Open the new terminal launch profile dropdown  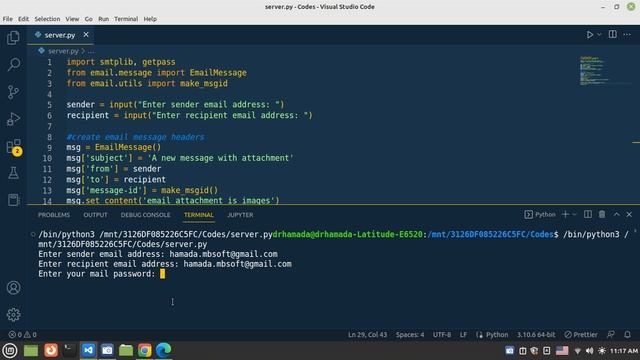click(574, 214)
